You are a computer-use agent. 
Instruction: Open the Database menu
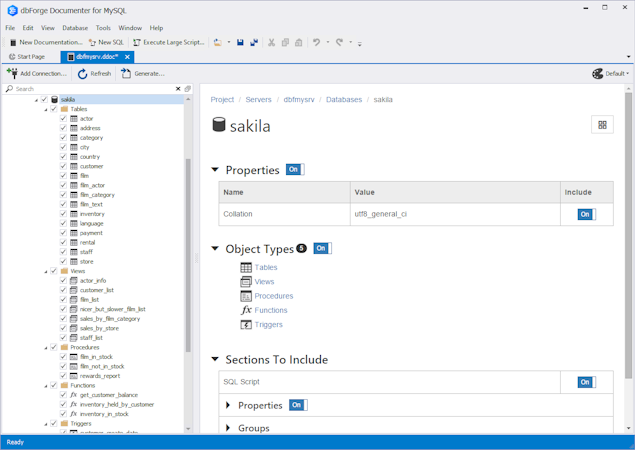75,28
